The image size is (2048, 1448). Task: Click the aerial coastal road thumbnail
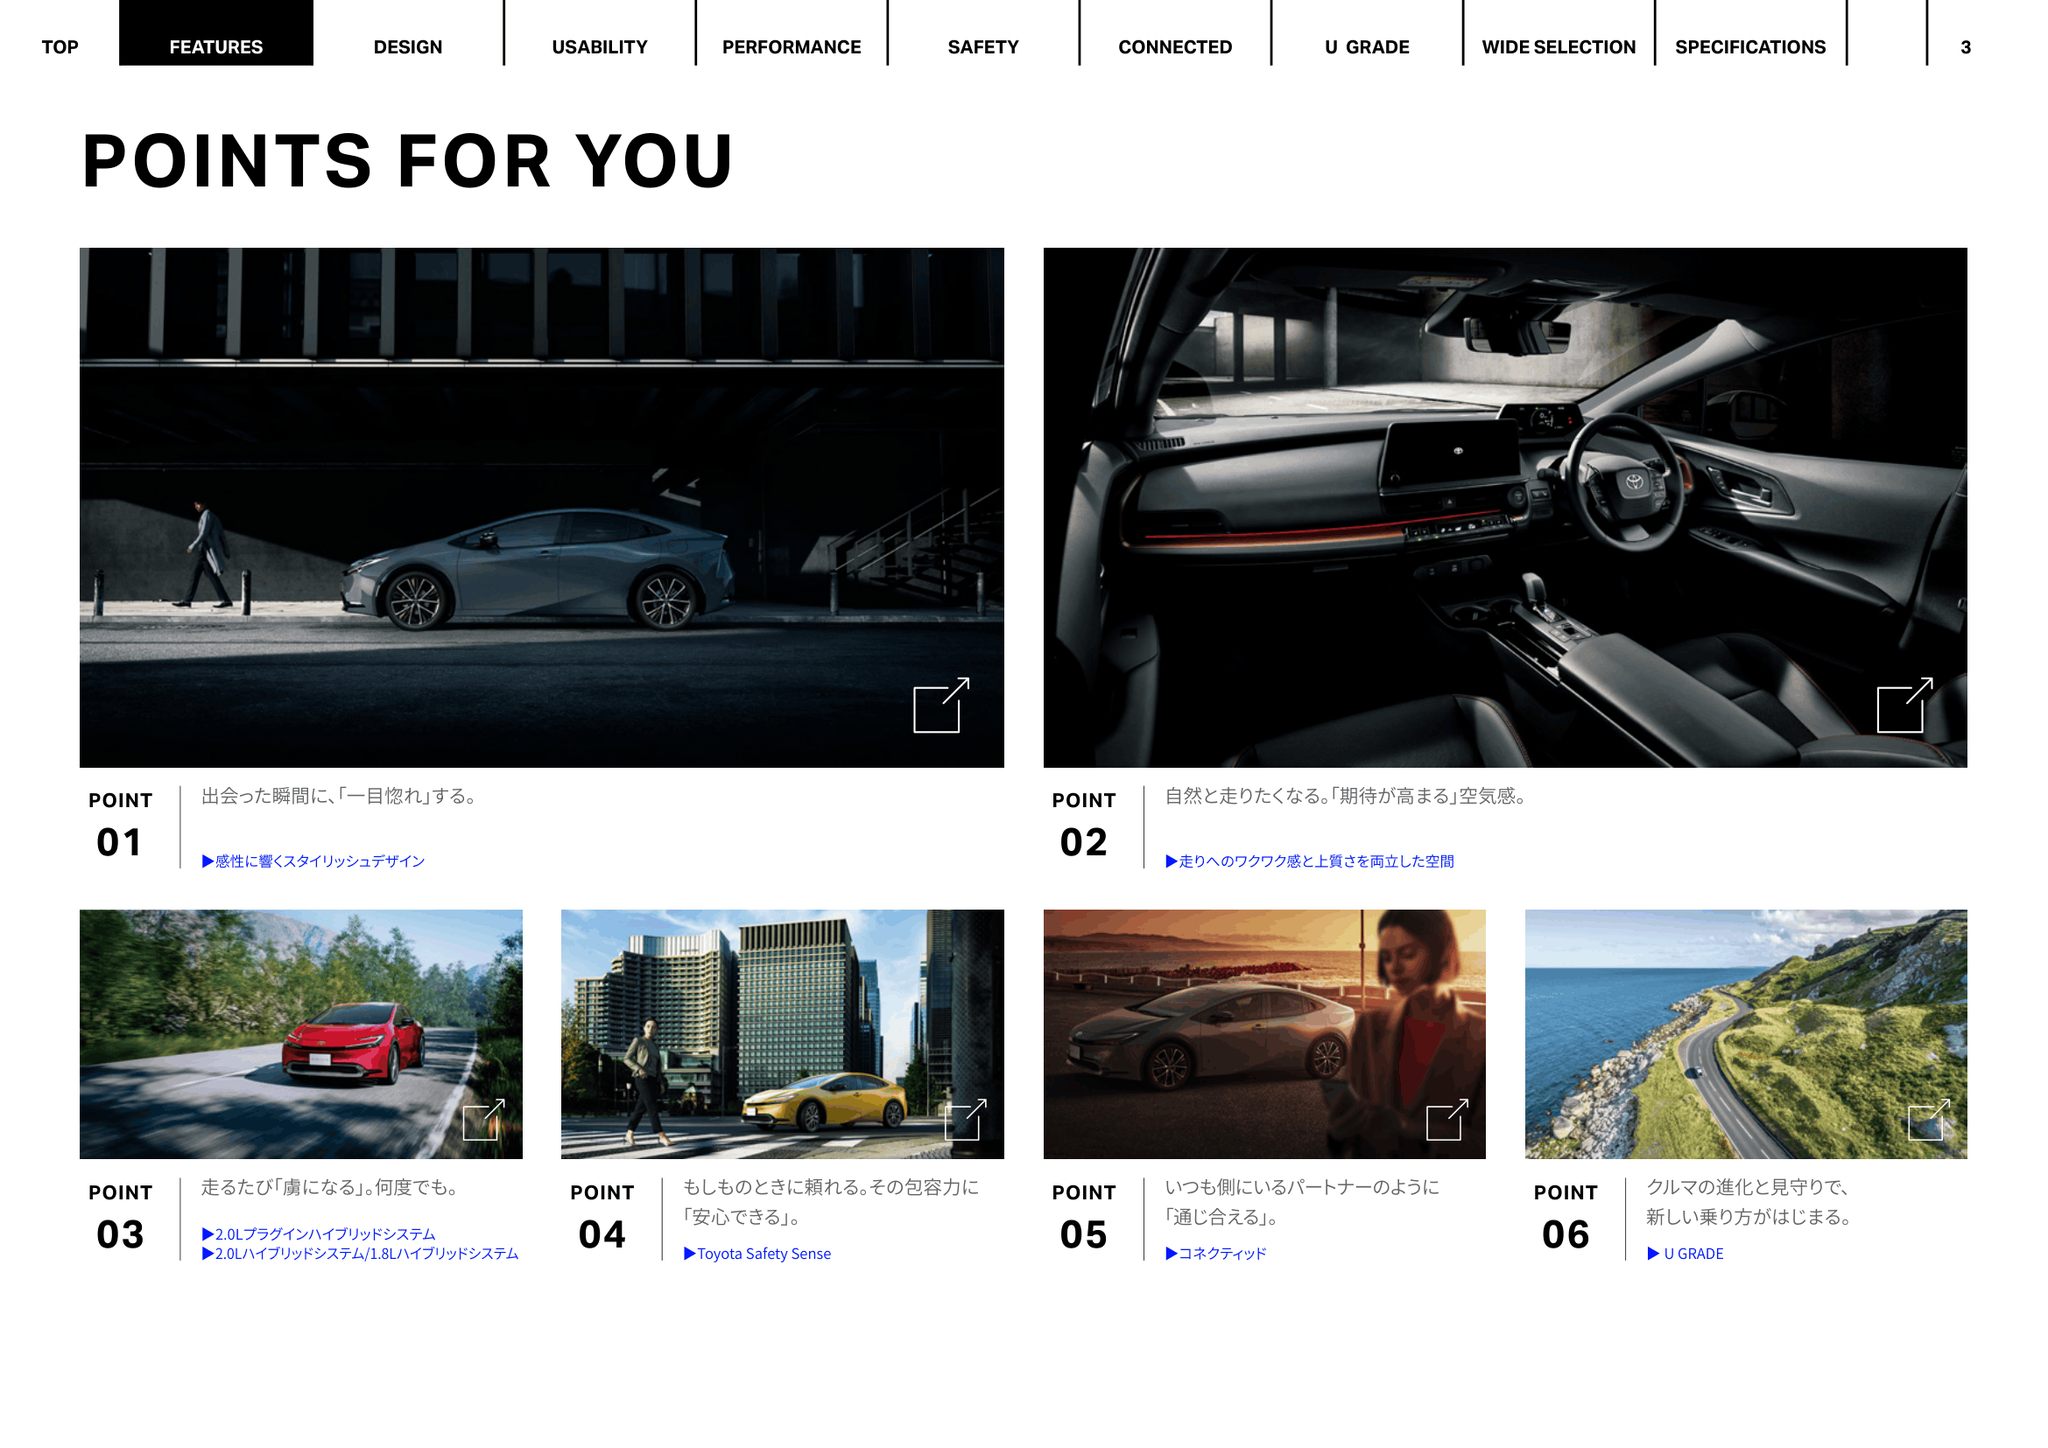coord(1746,1034)
